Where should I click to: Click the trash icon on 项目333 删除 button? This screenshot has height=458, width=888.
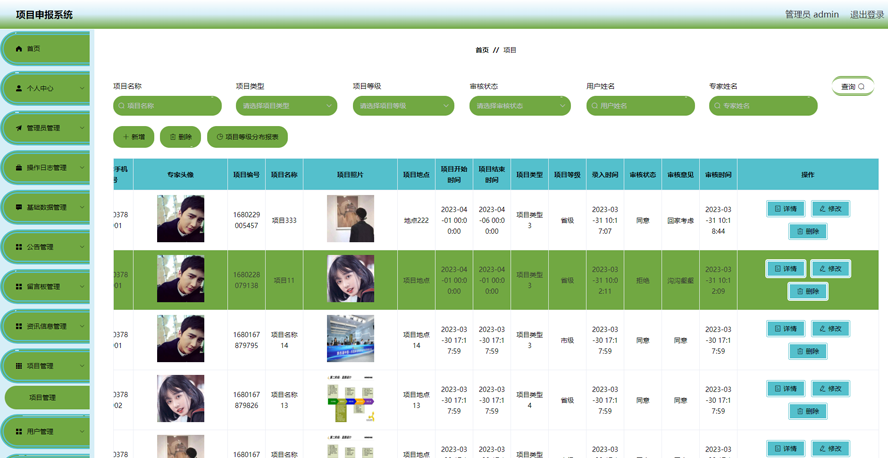pos(800,232)
